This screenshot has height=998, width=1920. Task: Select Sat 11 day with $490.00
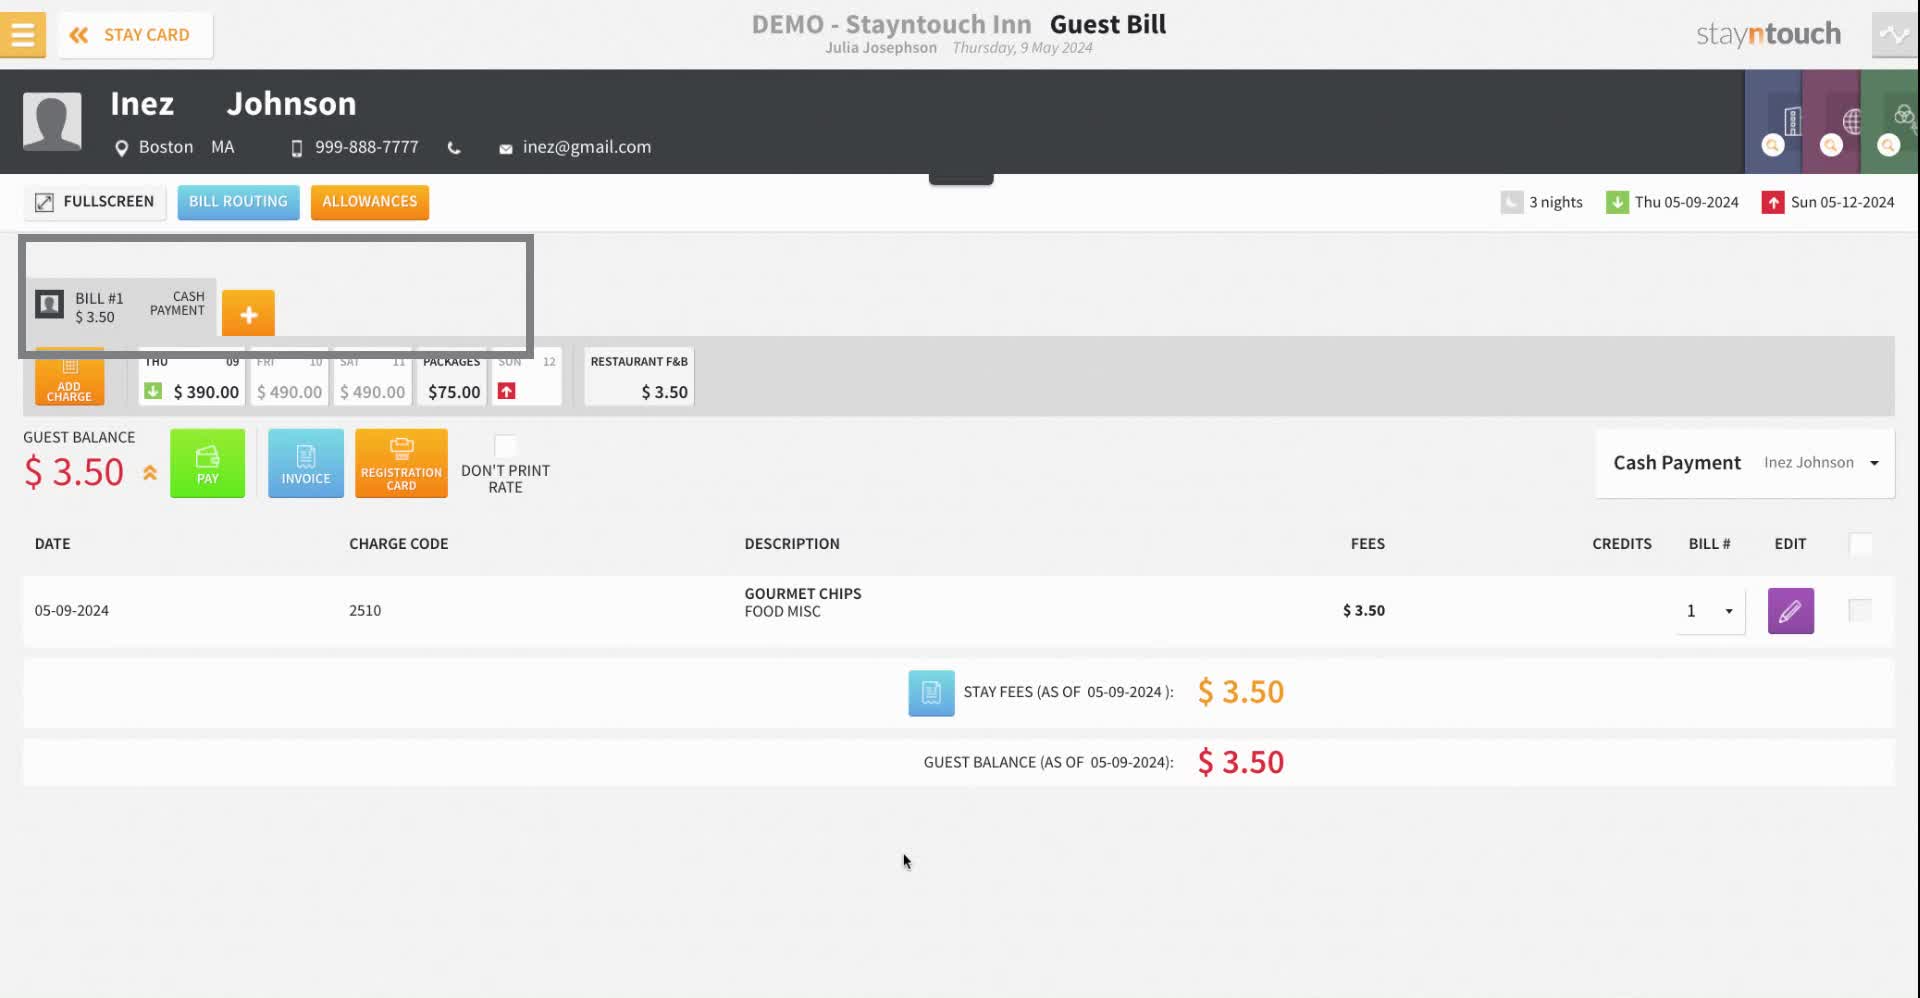coord(372,377)
